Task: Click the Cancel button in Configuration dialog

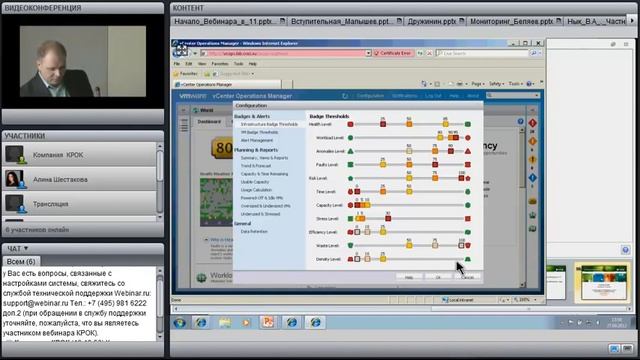Action: [467, 277]
